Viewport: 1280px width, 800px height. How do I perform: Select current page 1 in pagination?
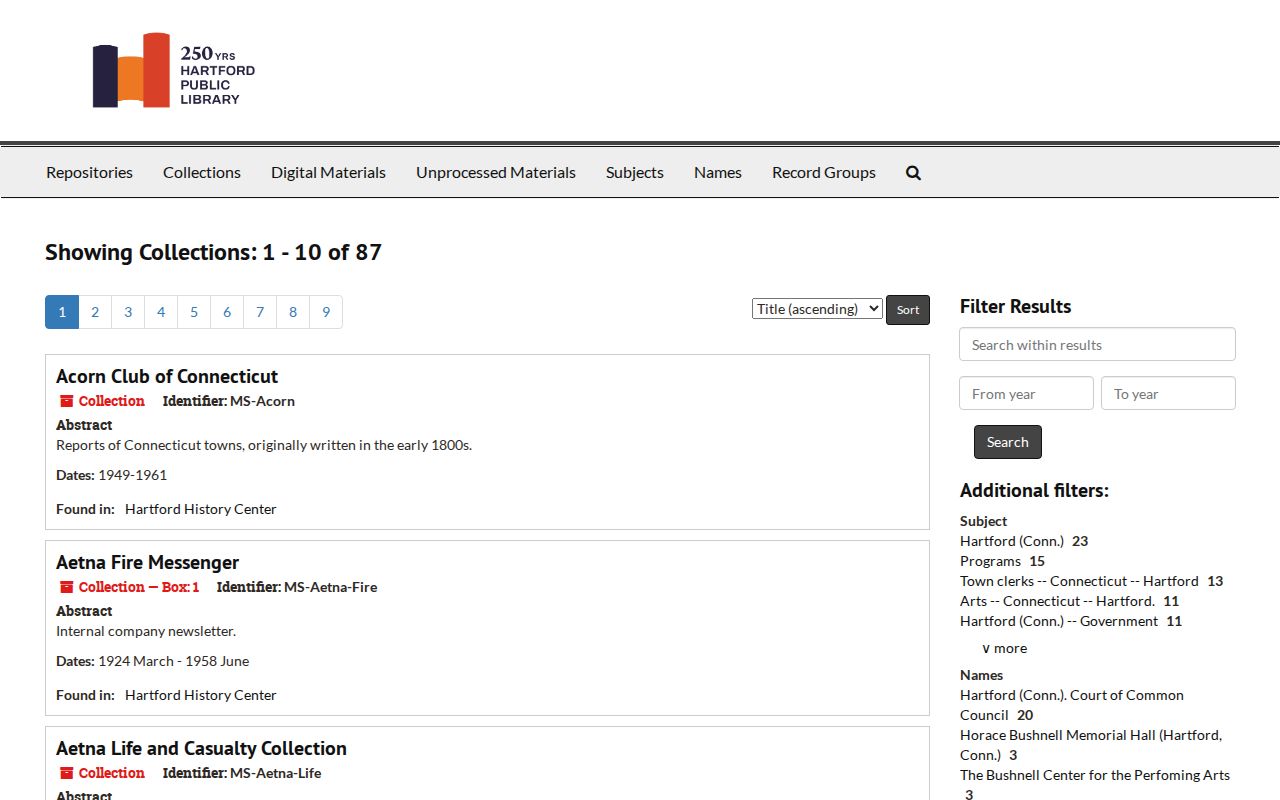point(62,312)
